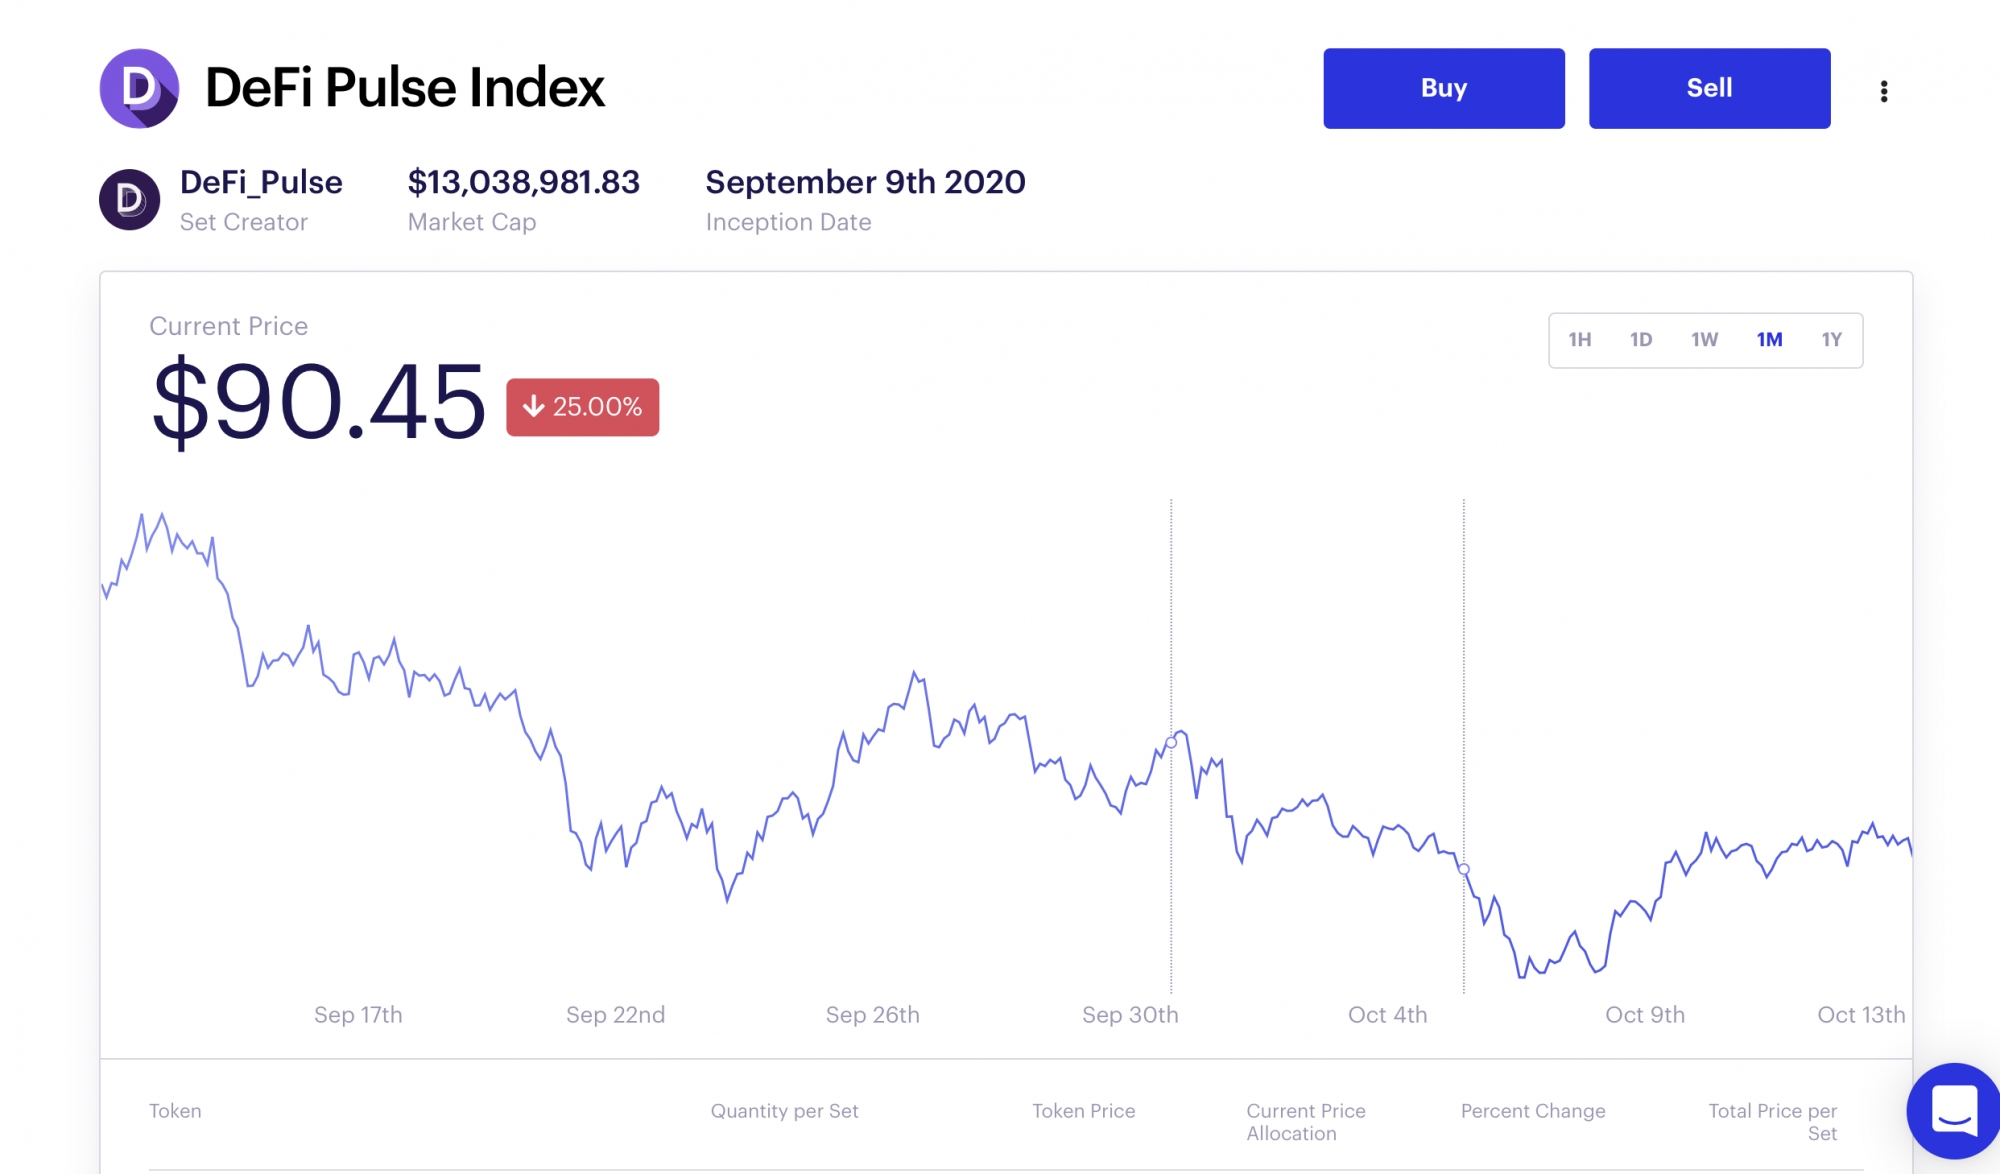Select the 1D chart timeframe

1641,340
